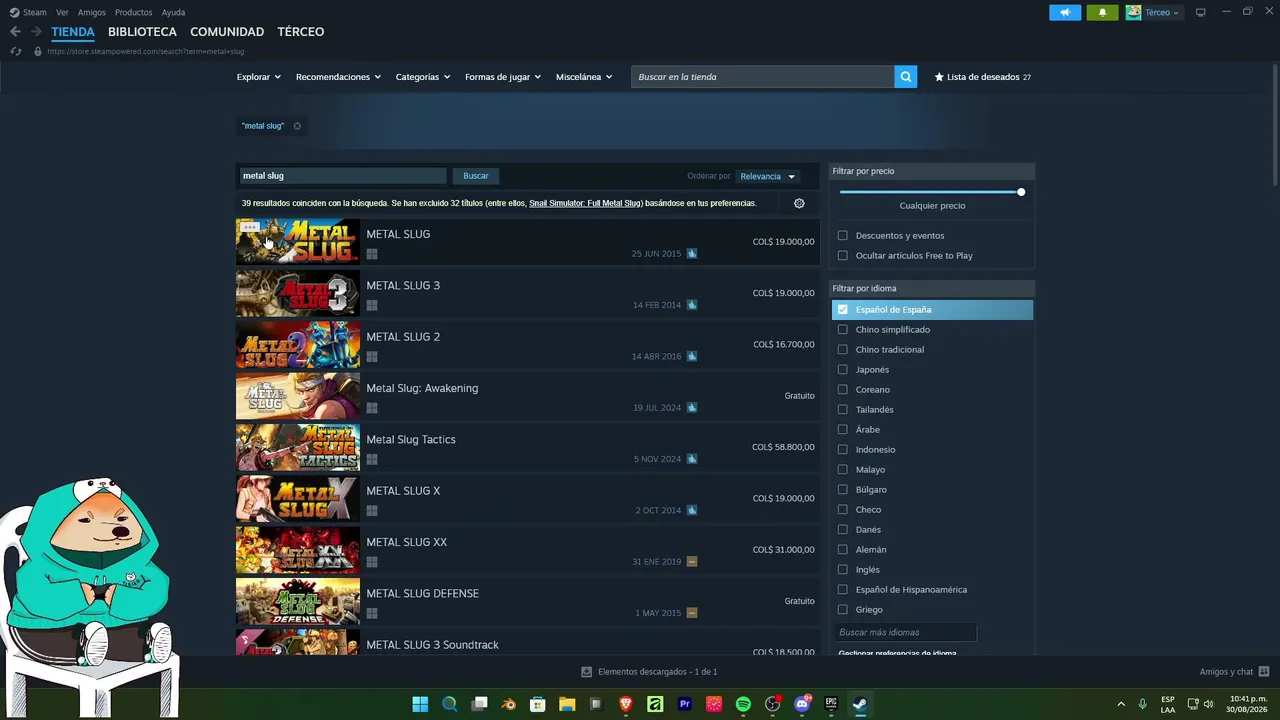Collapse the Filtrar por idioma section
Screen dimensions: 1280x720
pos(932,288)
